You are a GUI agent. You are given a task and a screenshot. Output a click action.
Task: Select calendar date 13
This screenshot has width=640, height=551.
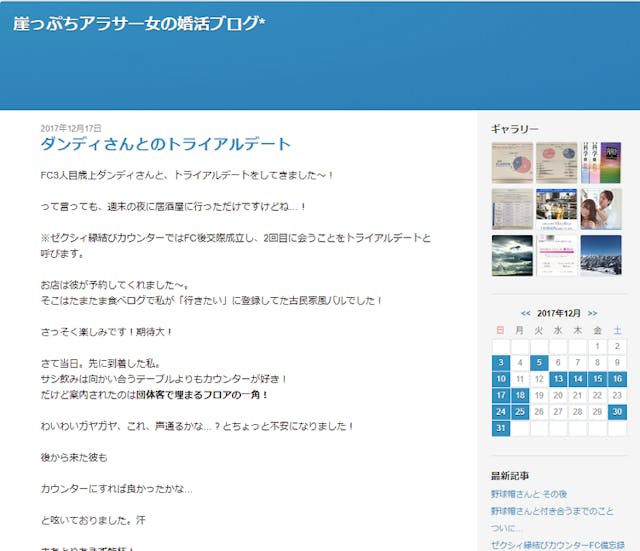[x=558, y=379]
